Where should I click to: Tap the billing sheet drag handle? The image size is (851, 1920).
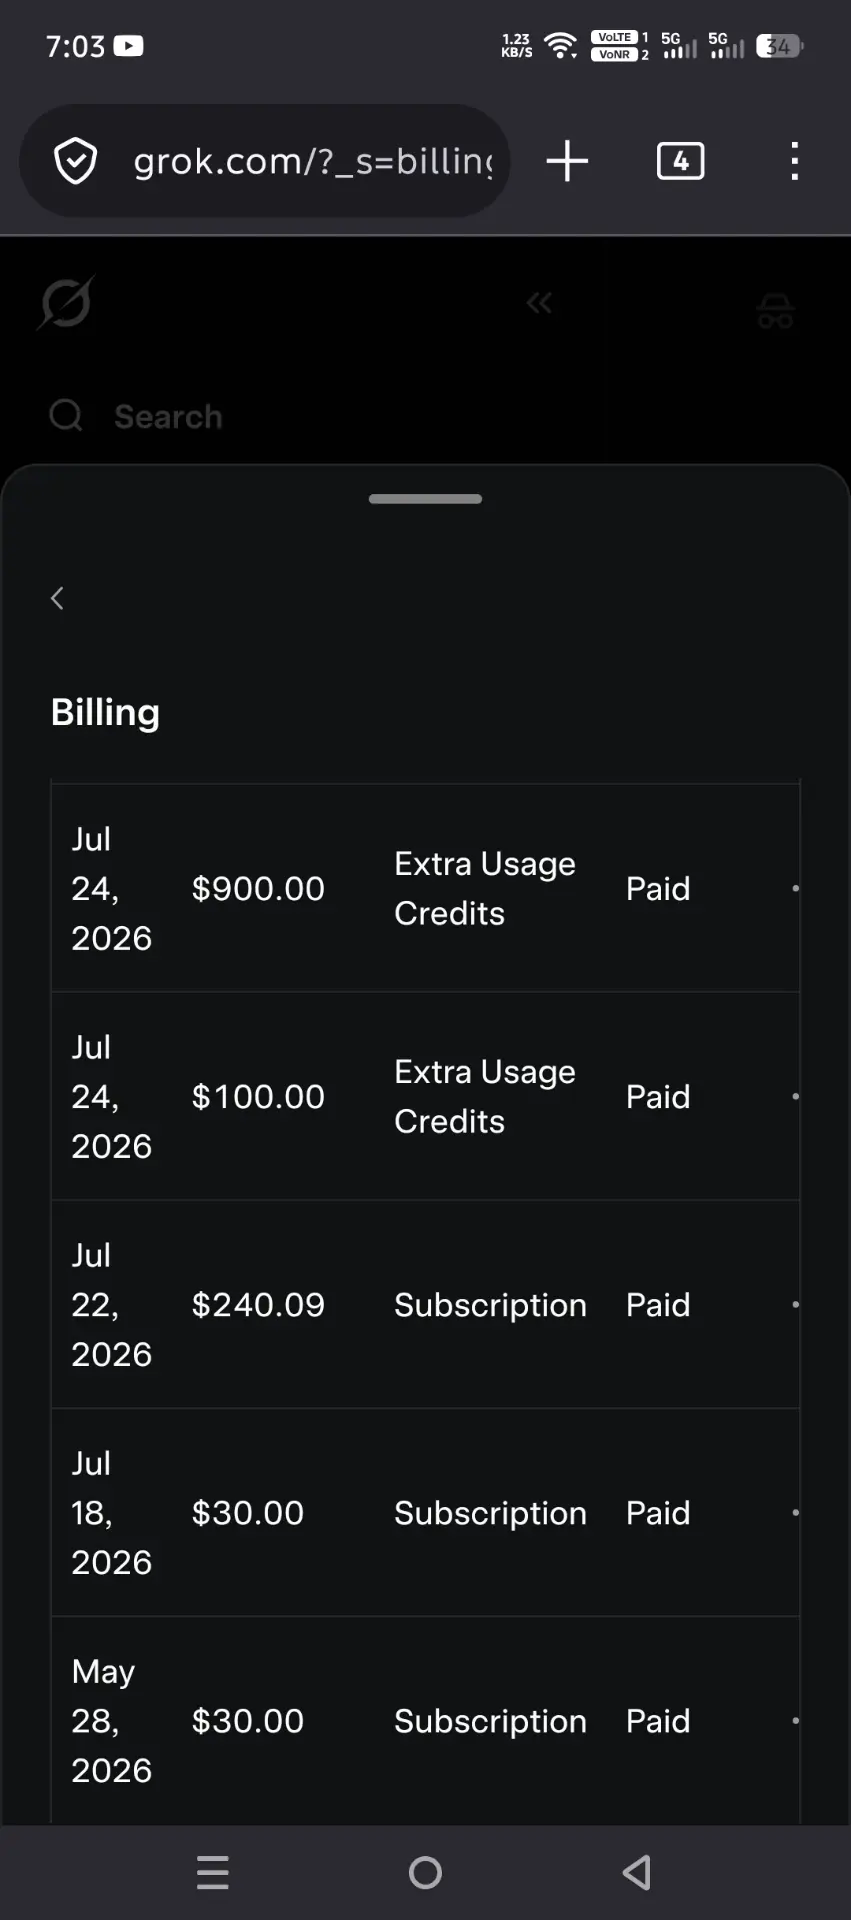pos(425,499)
